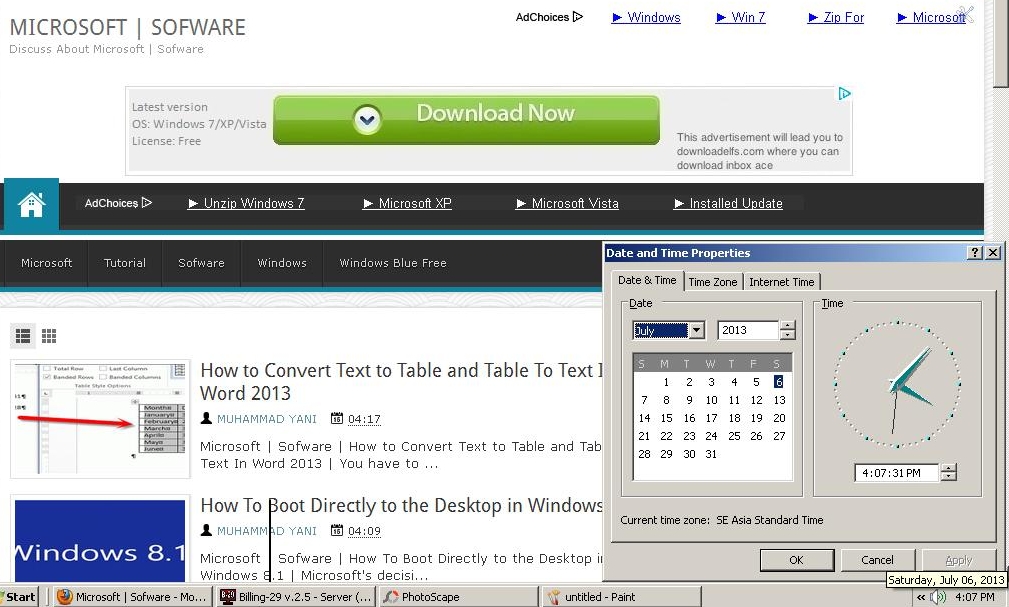1009x607 pixels.
Task: Switch to the Internet Time tab
Action: pos(782,282)
